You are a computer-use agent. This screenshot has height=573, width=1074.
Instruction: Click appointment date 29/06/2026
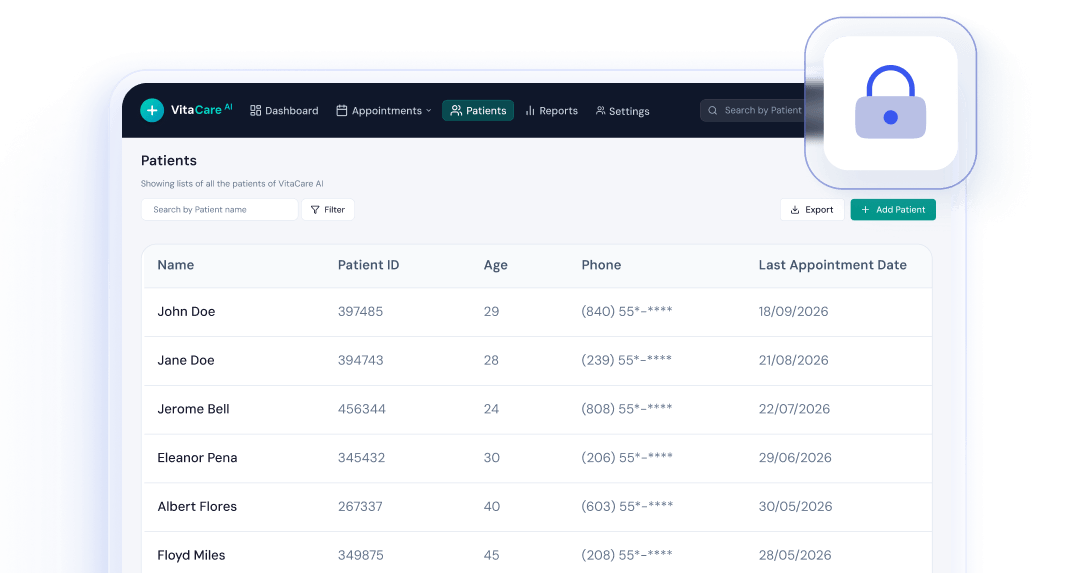(x=795, y=457)
